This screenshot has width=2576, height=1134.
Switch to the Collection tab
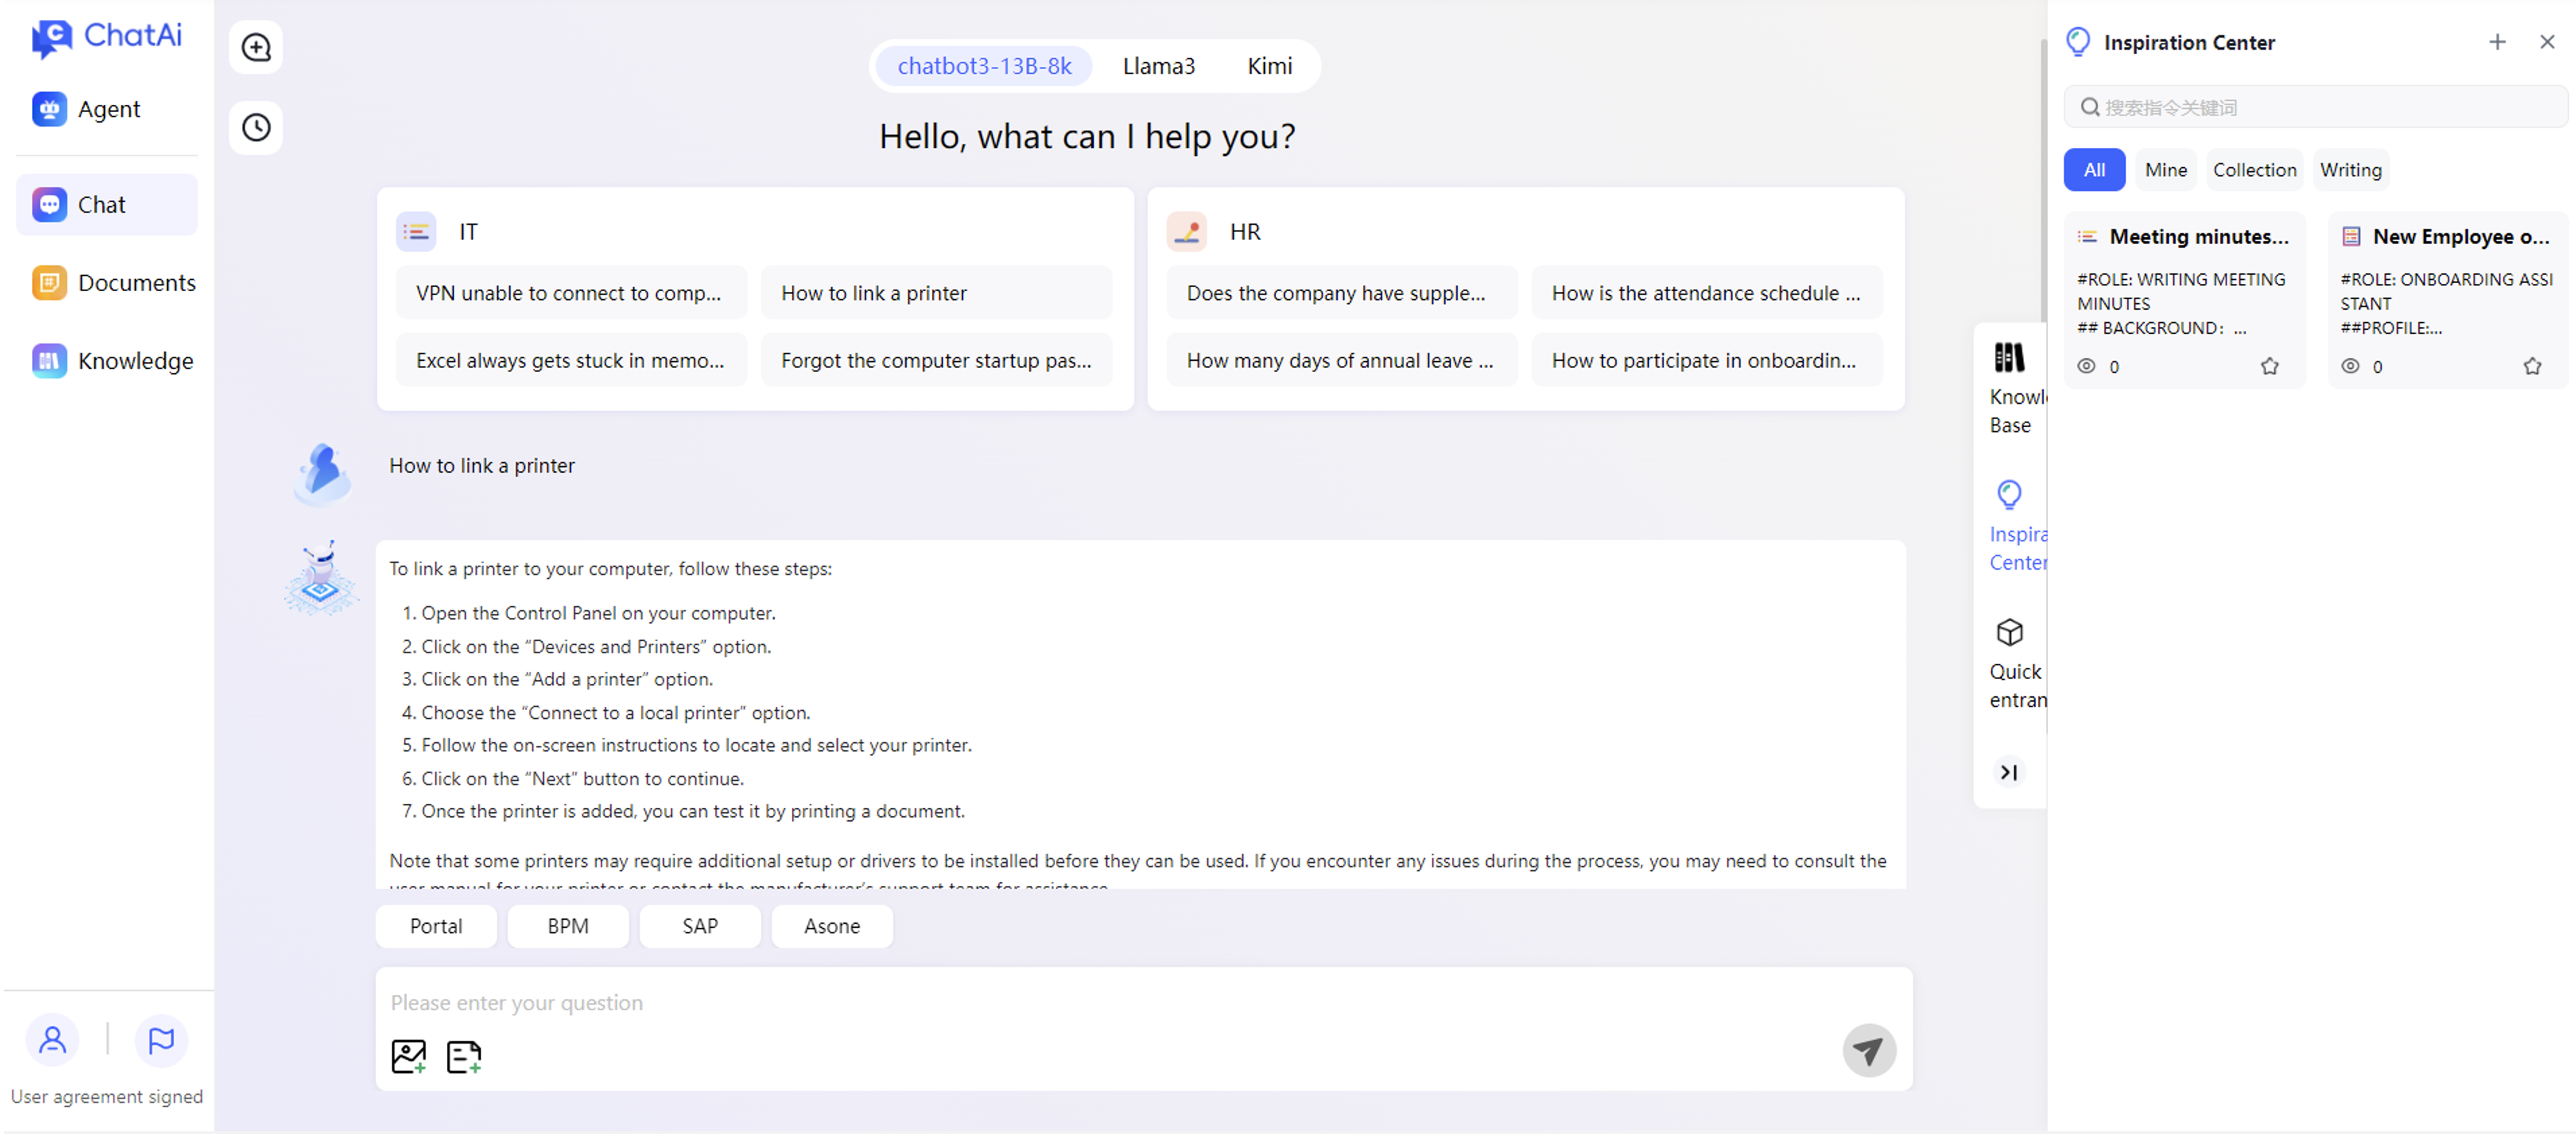[2254, 170]
